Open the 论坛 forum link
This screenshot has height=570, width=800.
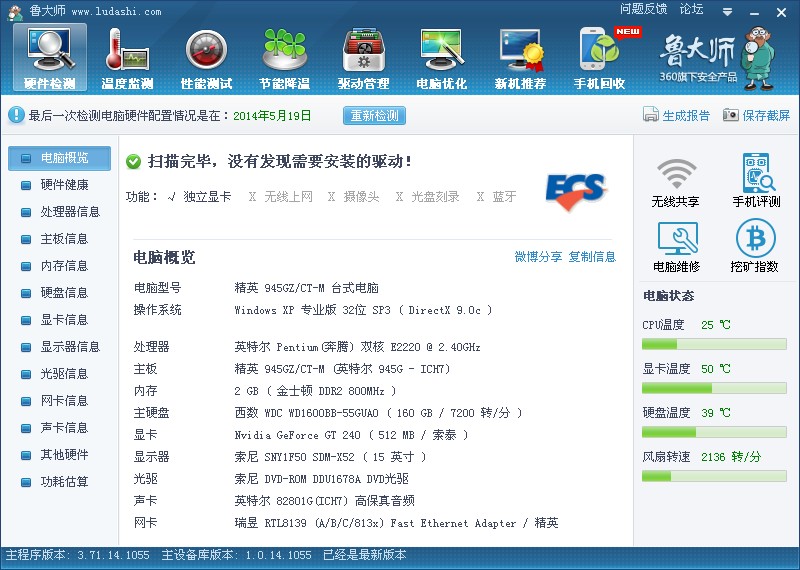[x=691, y=9]
